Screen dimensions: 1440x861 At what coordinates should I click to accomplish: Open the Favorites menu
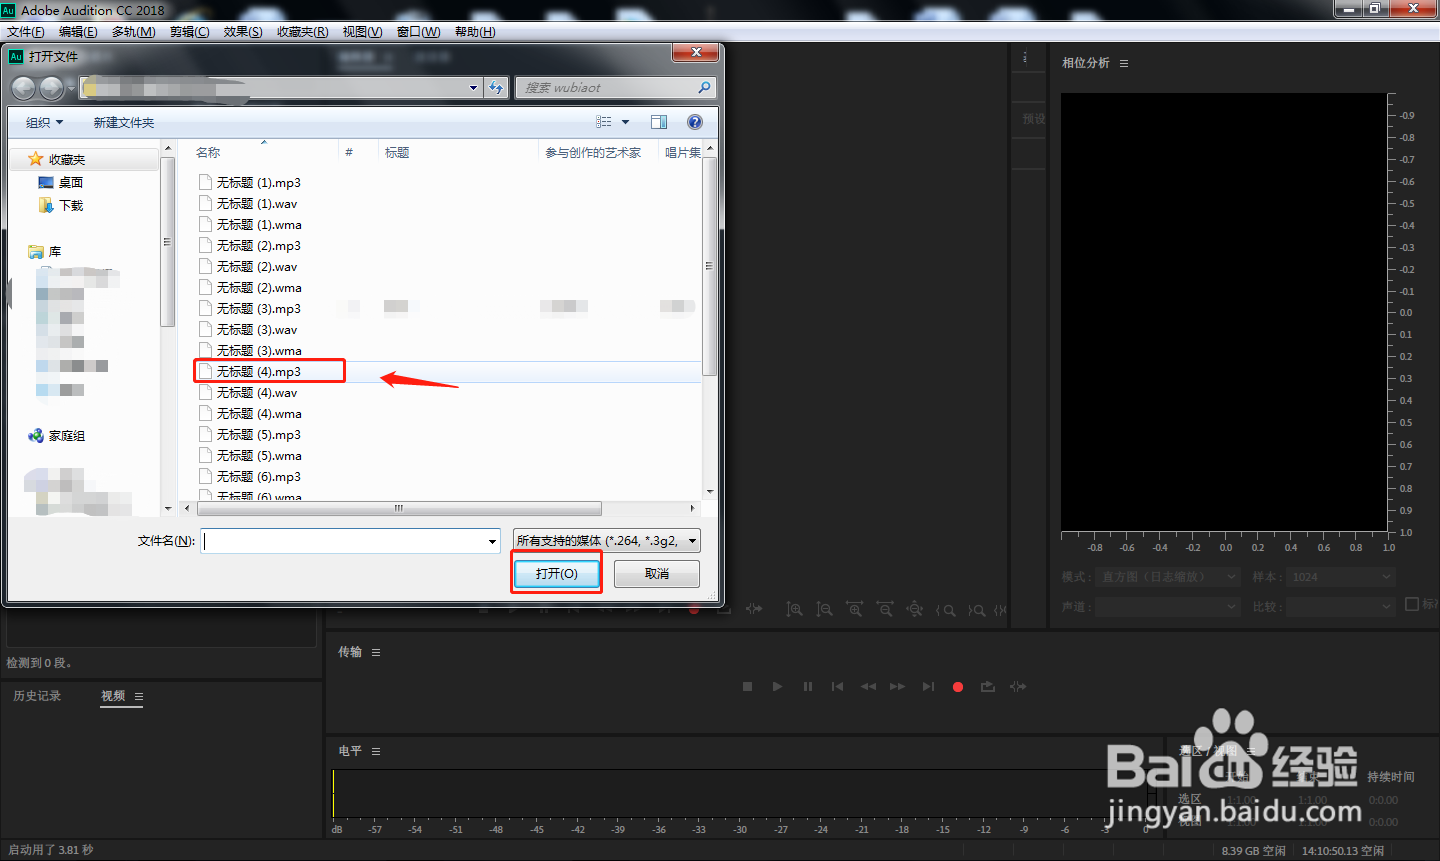pyautogui.click(x=302, y=32)
